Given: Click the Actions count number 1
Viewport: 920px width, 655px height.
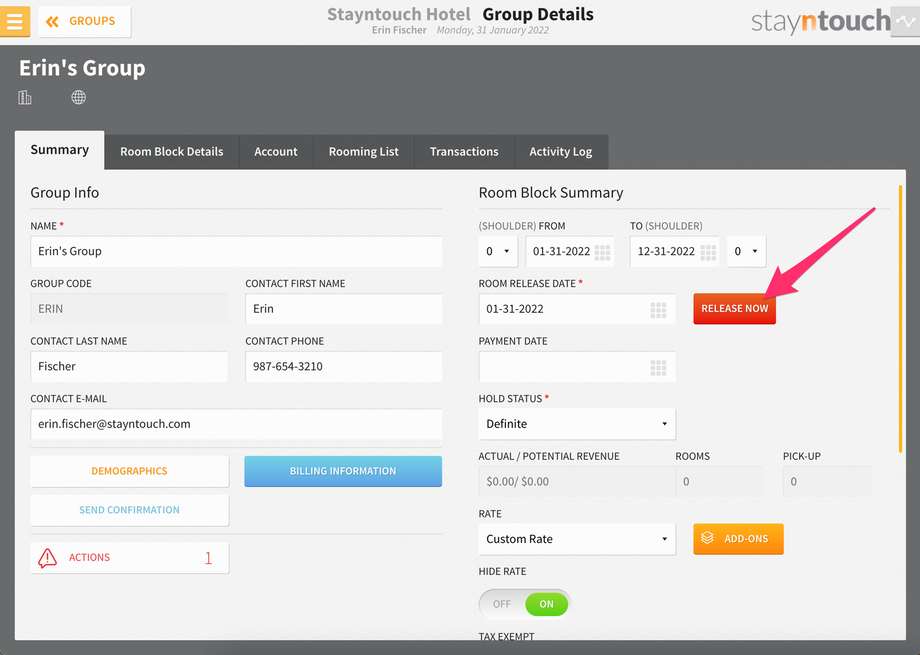Looking at the screenshot, I should (x=208, y=558).
